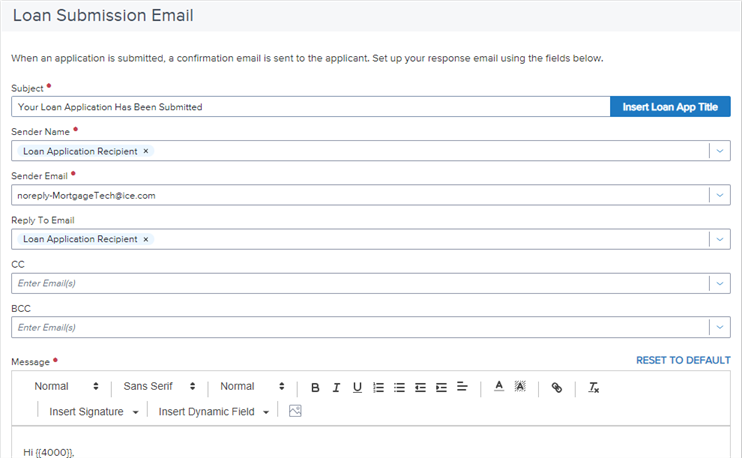Expand the Sender Name dropdown

pos(720,151)
